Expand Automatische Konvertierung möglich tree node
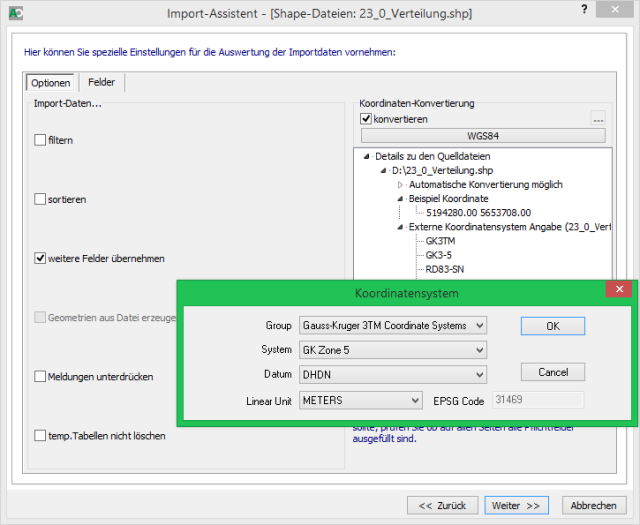 tap(400, 184)
